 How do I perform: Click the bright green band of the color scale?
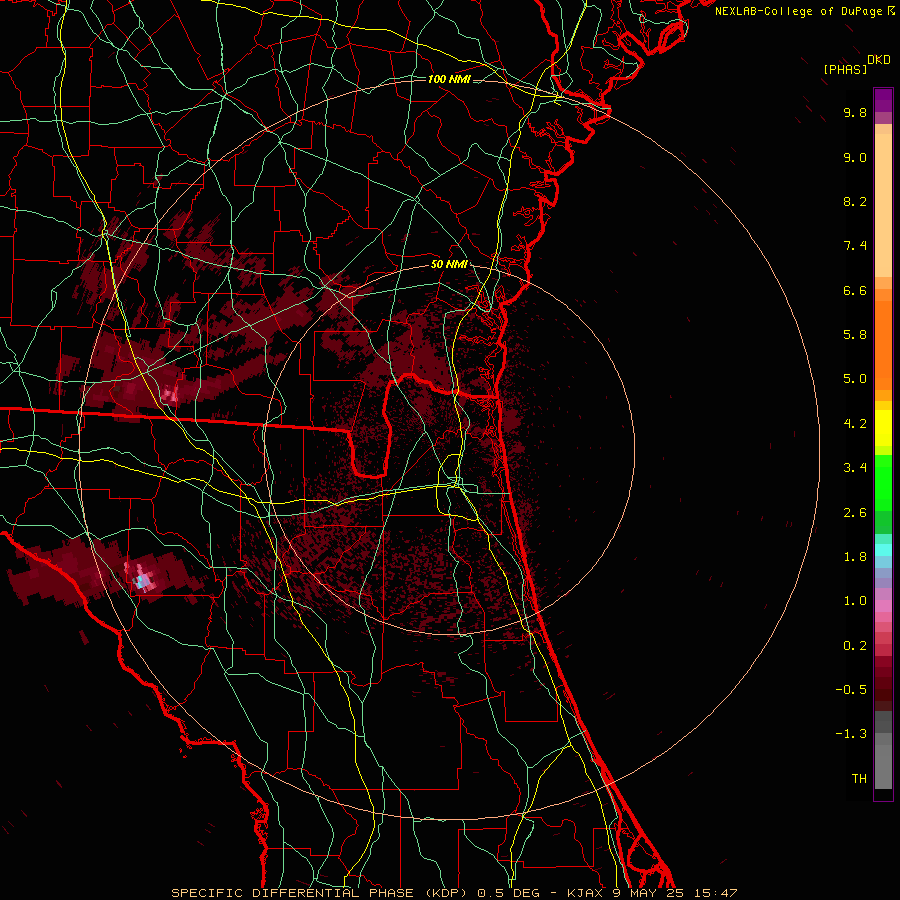tap(883, 482)
